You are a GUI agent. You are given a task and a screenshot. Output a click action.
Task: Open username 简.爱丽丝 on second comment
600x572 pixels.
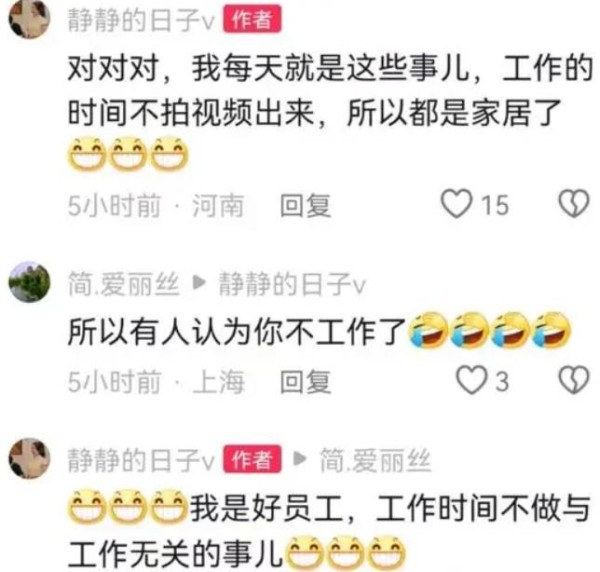coord(124,284)
